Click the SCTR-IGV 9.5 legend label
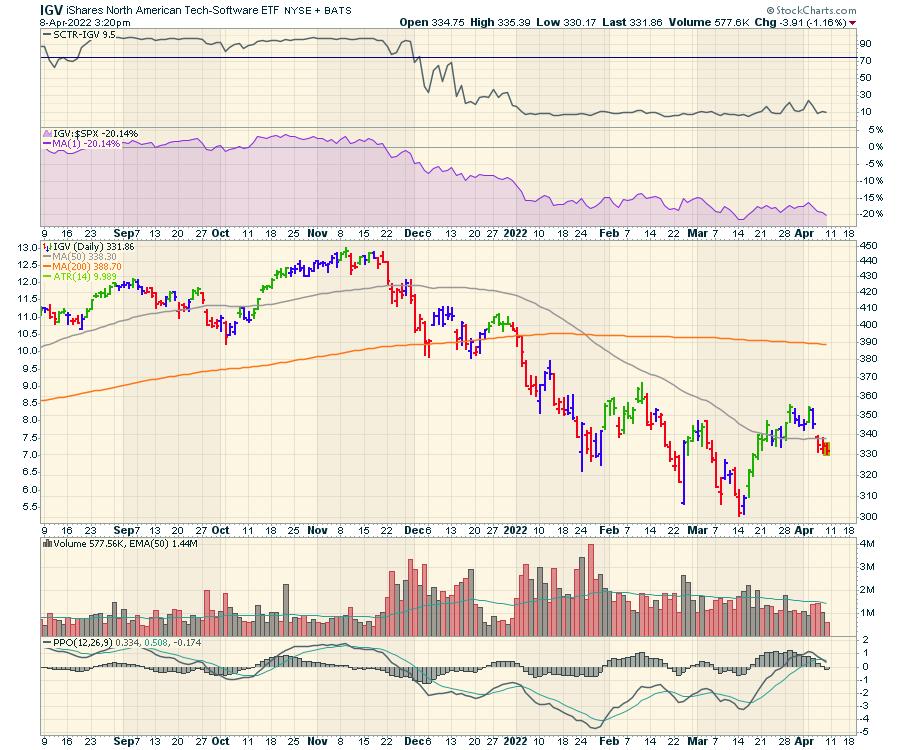900x750 pixels. [84, 34]
